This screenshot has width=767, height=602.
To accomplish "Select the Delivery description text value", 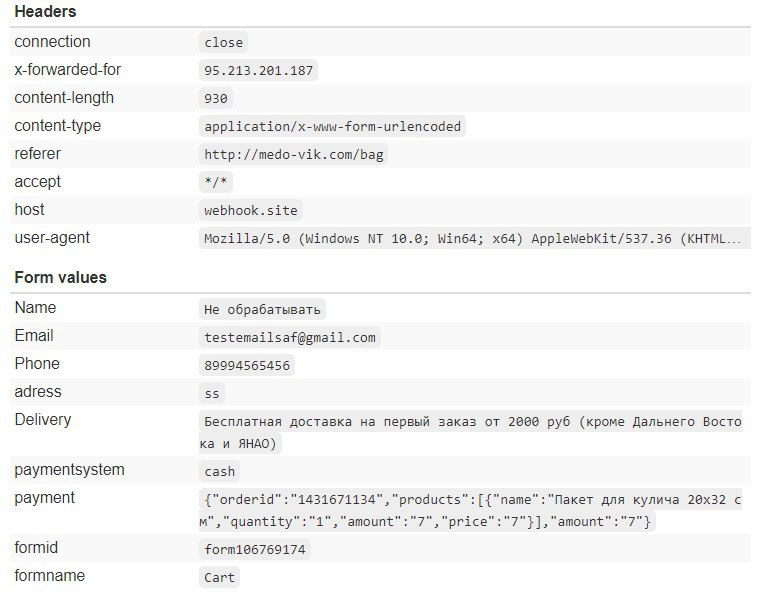I will [471, 432].
